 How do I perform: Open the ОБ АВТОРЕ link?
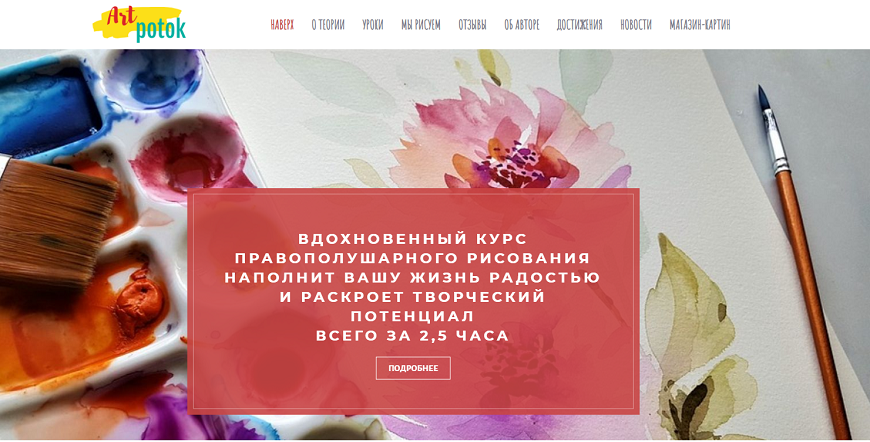522,25
